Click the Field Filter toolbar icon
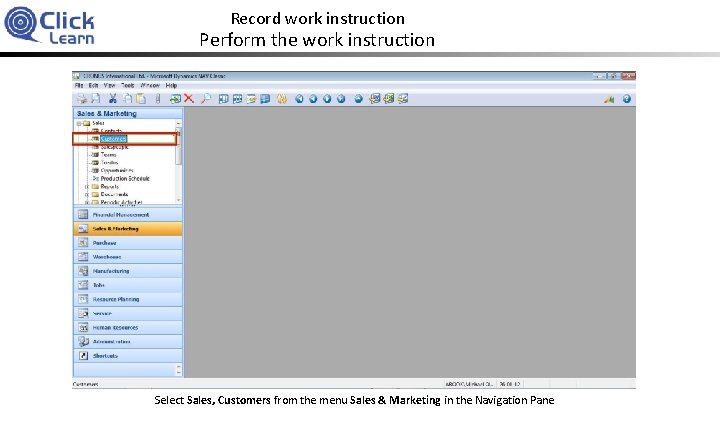The image size is (720, 437). click(x=224, y=99)
